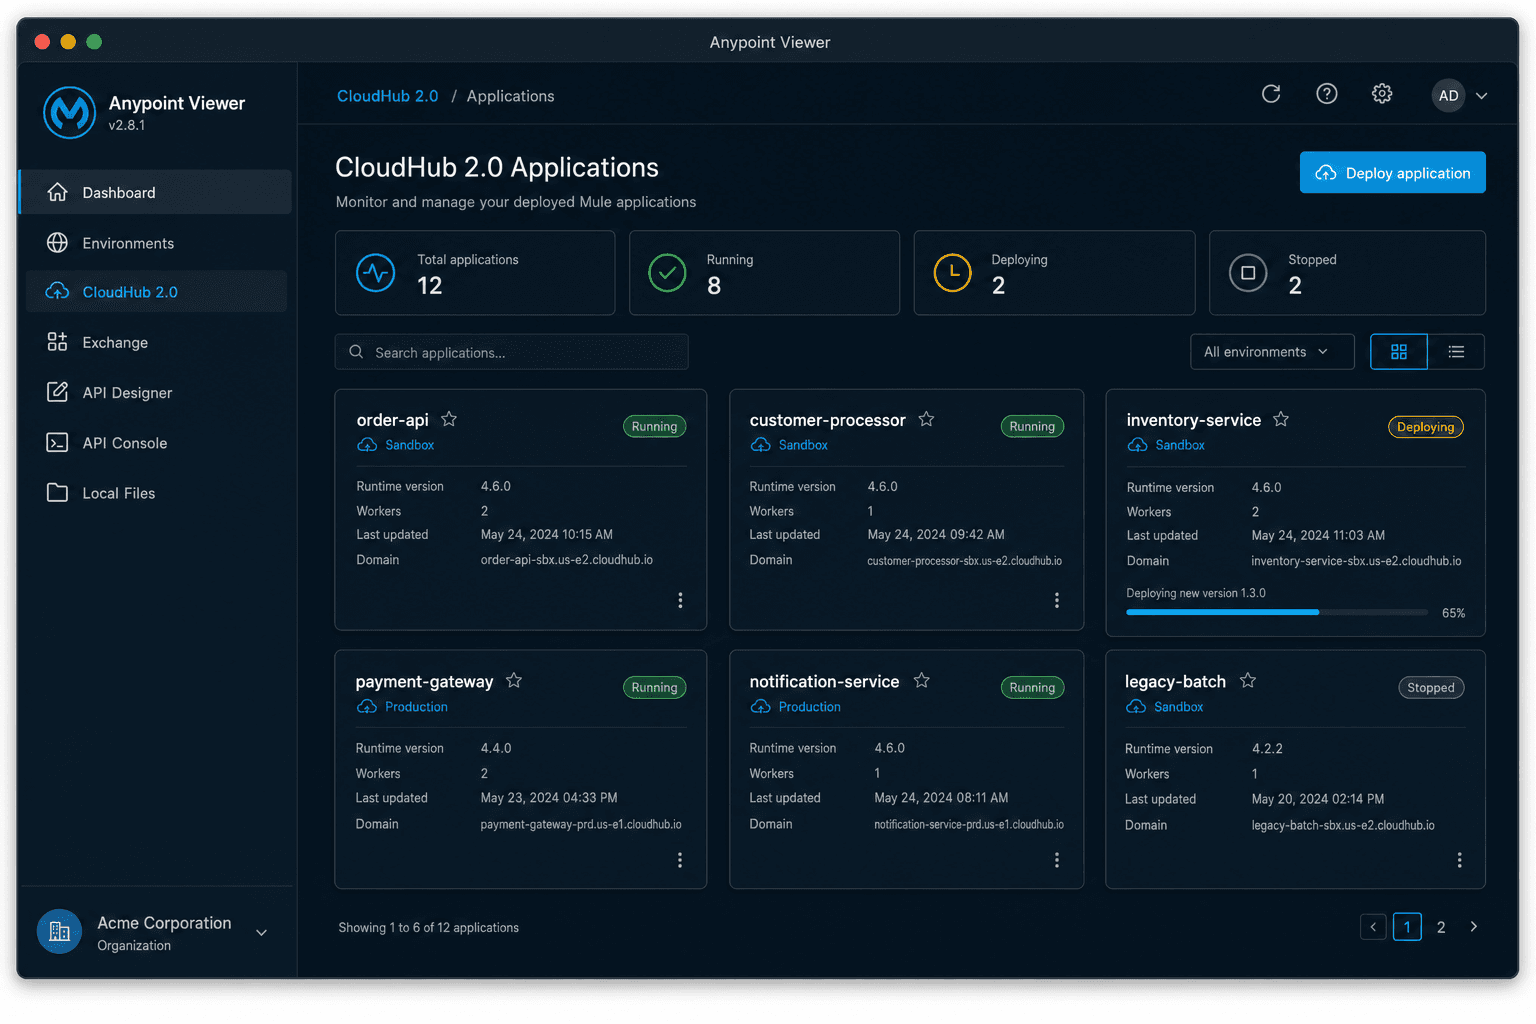The width and height of the screenshot is (1536, 1024).
Task: Open the All environments dropdown
Action: point(1272,352)
